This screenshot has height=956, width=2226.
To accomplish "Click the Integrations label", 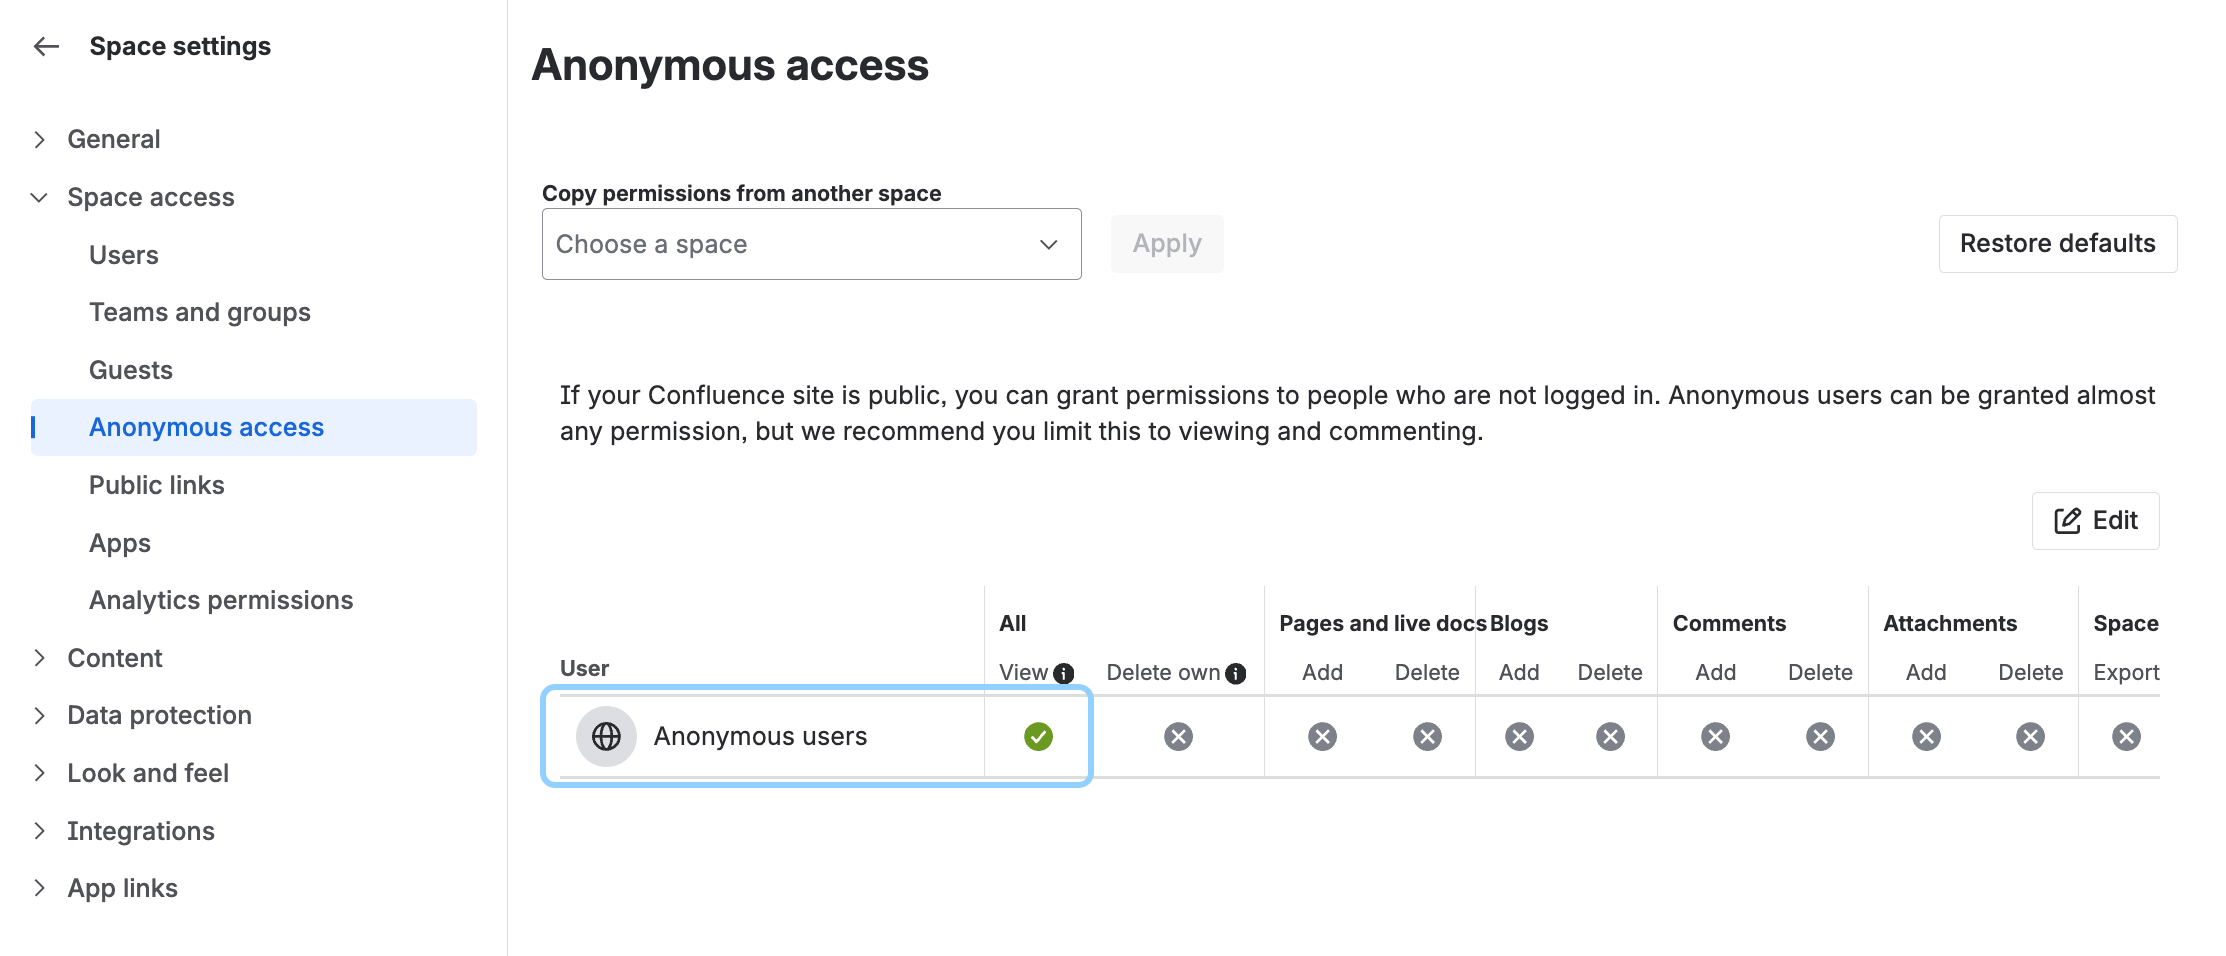I will pyautogui.click(x=141, y=831).
